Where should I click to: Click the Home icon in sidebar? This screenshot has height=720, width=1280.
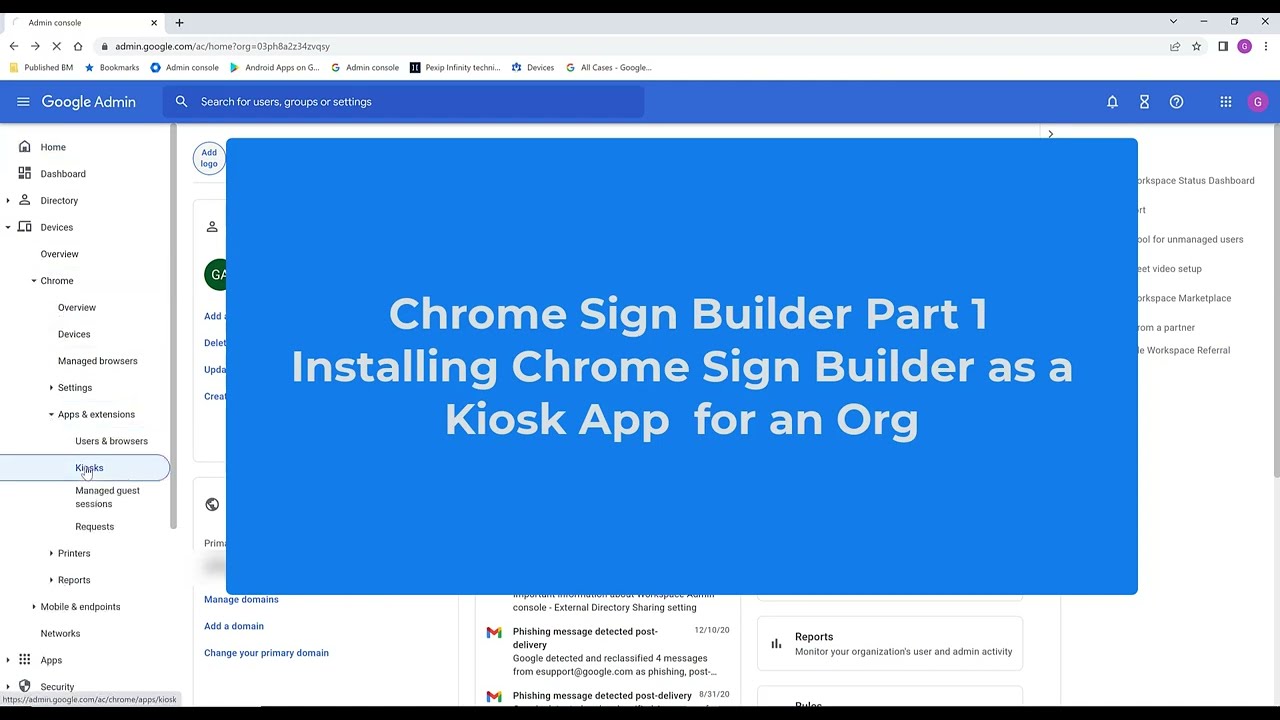[x=24, y=147]
